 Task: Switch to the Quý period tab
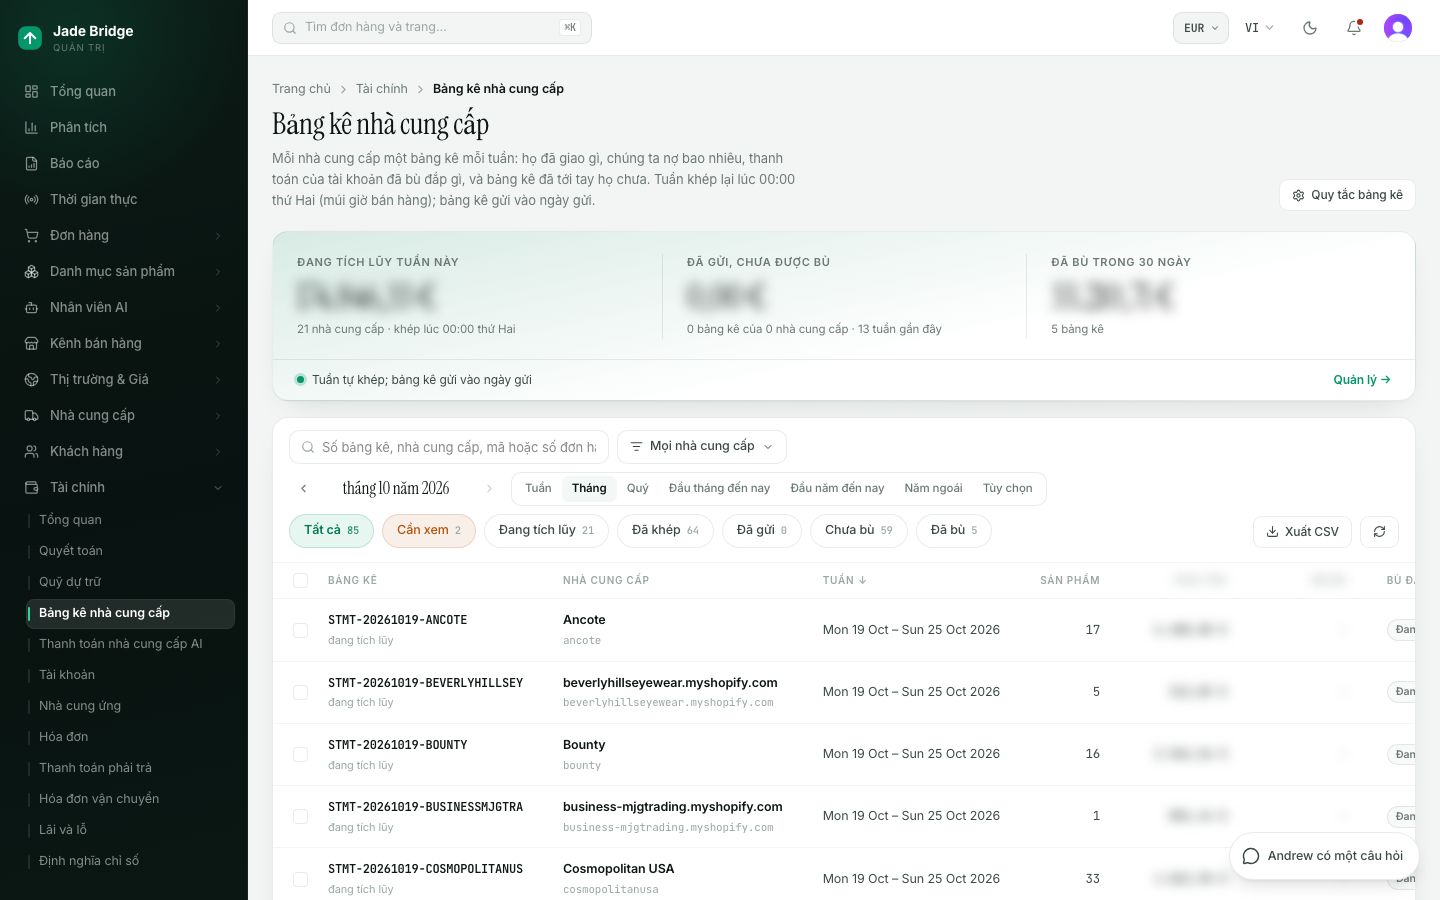[x=638, y=488]
